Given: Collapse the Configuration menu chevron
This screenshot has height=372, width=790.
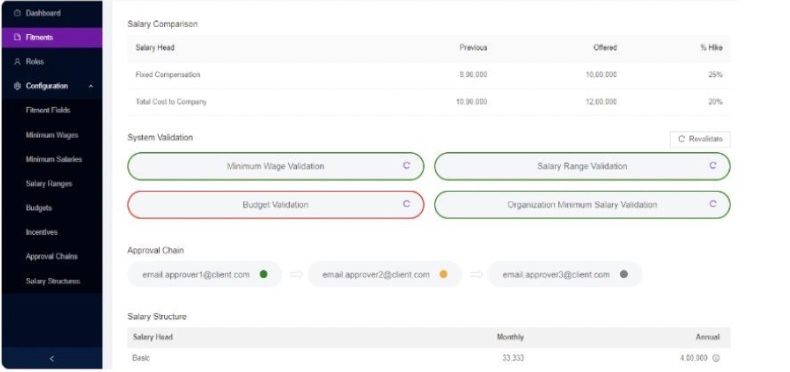Looking at the screenshot, I should click(x=91, y=86).
